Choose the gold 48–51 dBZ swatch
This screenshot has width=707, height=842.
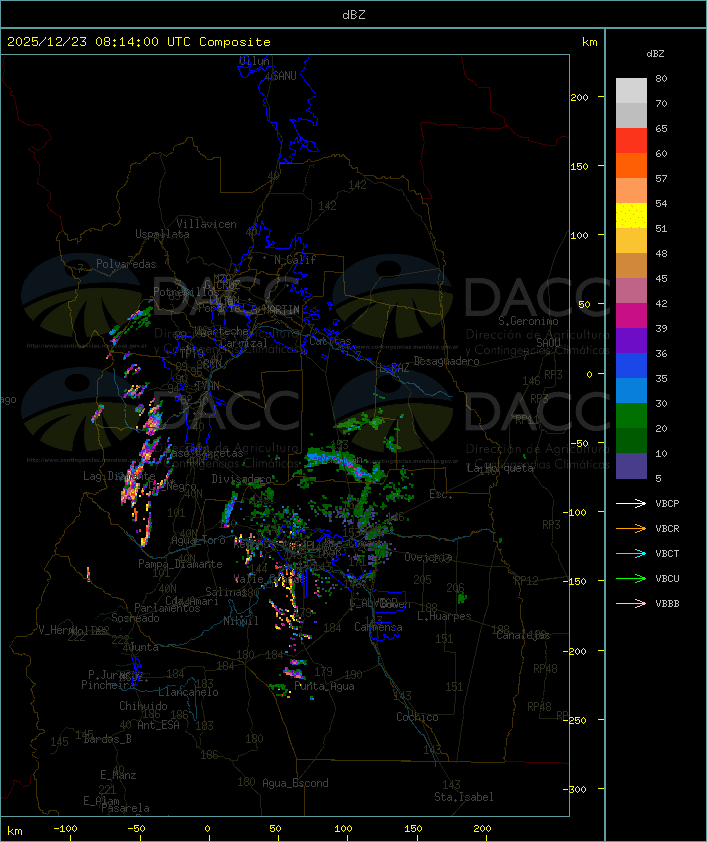point(631,241)
